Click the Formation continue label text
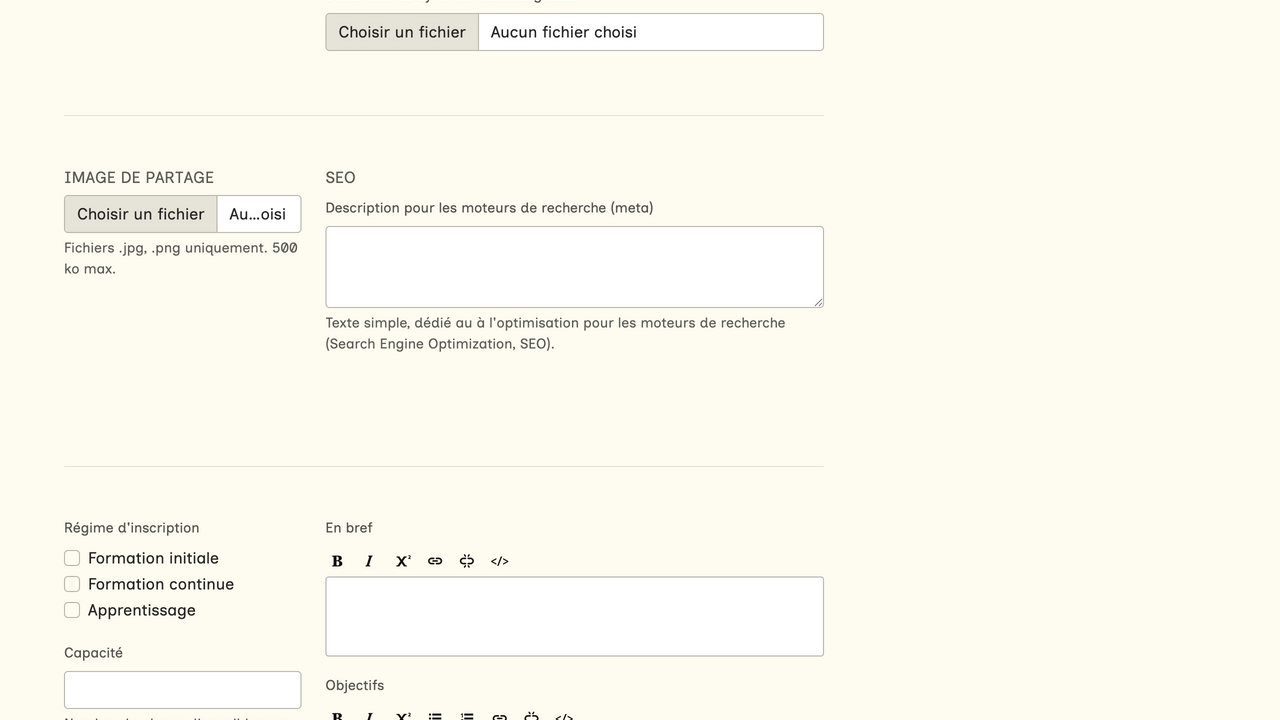Screen dimensions: 1280x720 [x=161, y=584]
